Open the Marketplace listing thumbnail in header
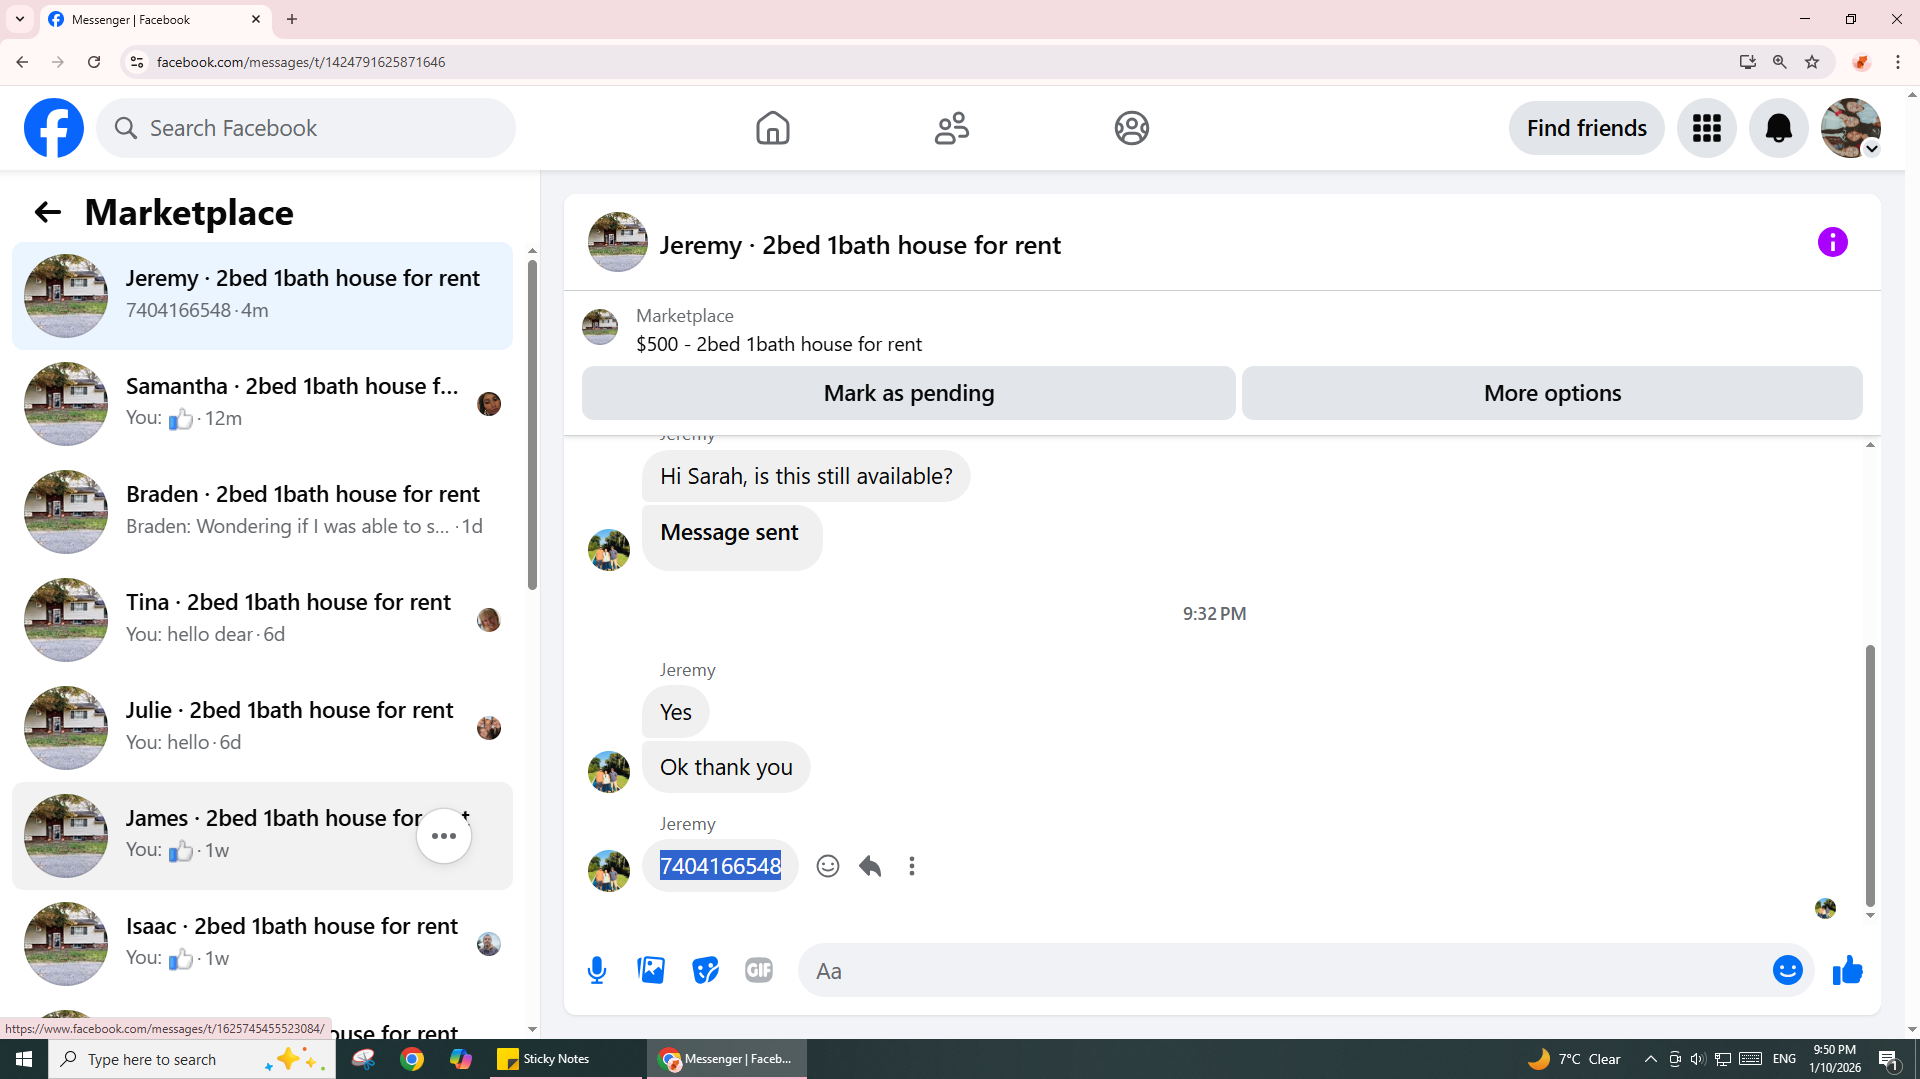The width and height of the screenshot is (1920, 1079). point(618,242)
